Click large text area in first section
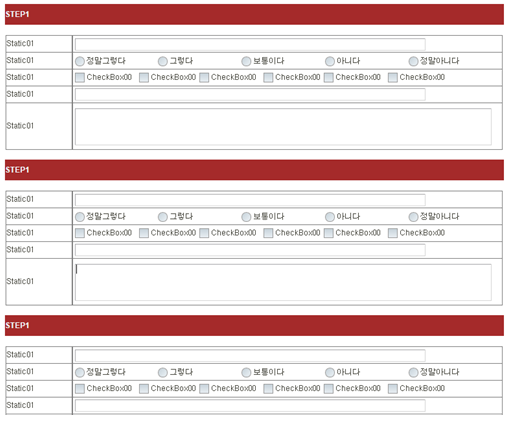 283,127
